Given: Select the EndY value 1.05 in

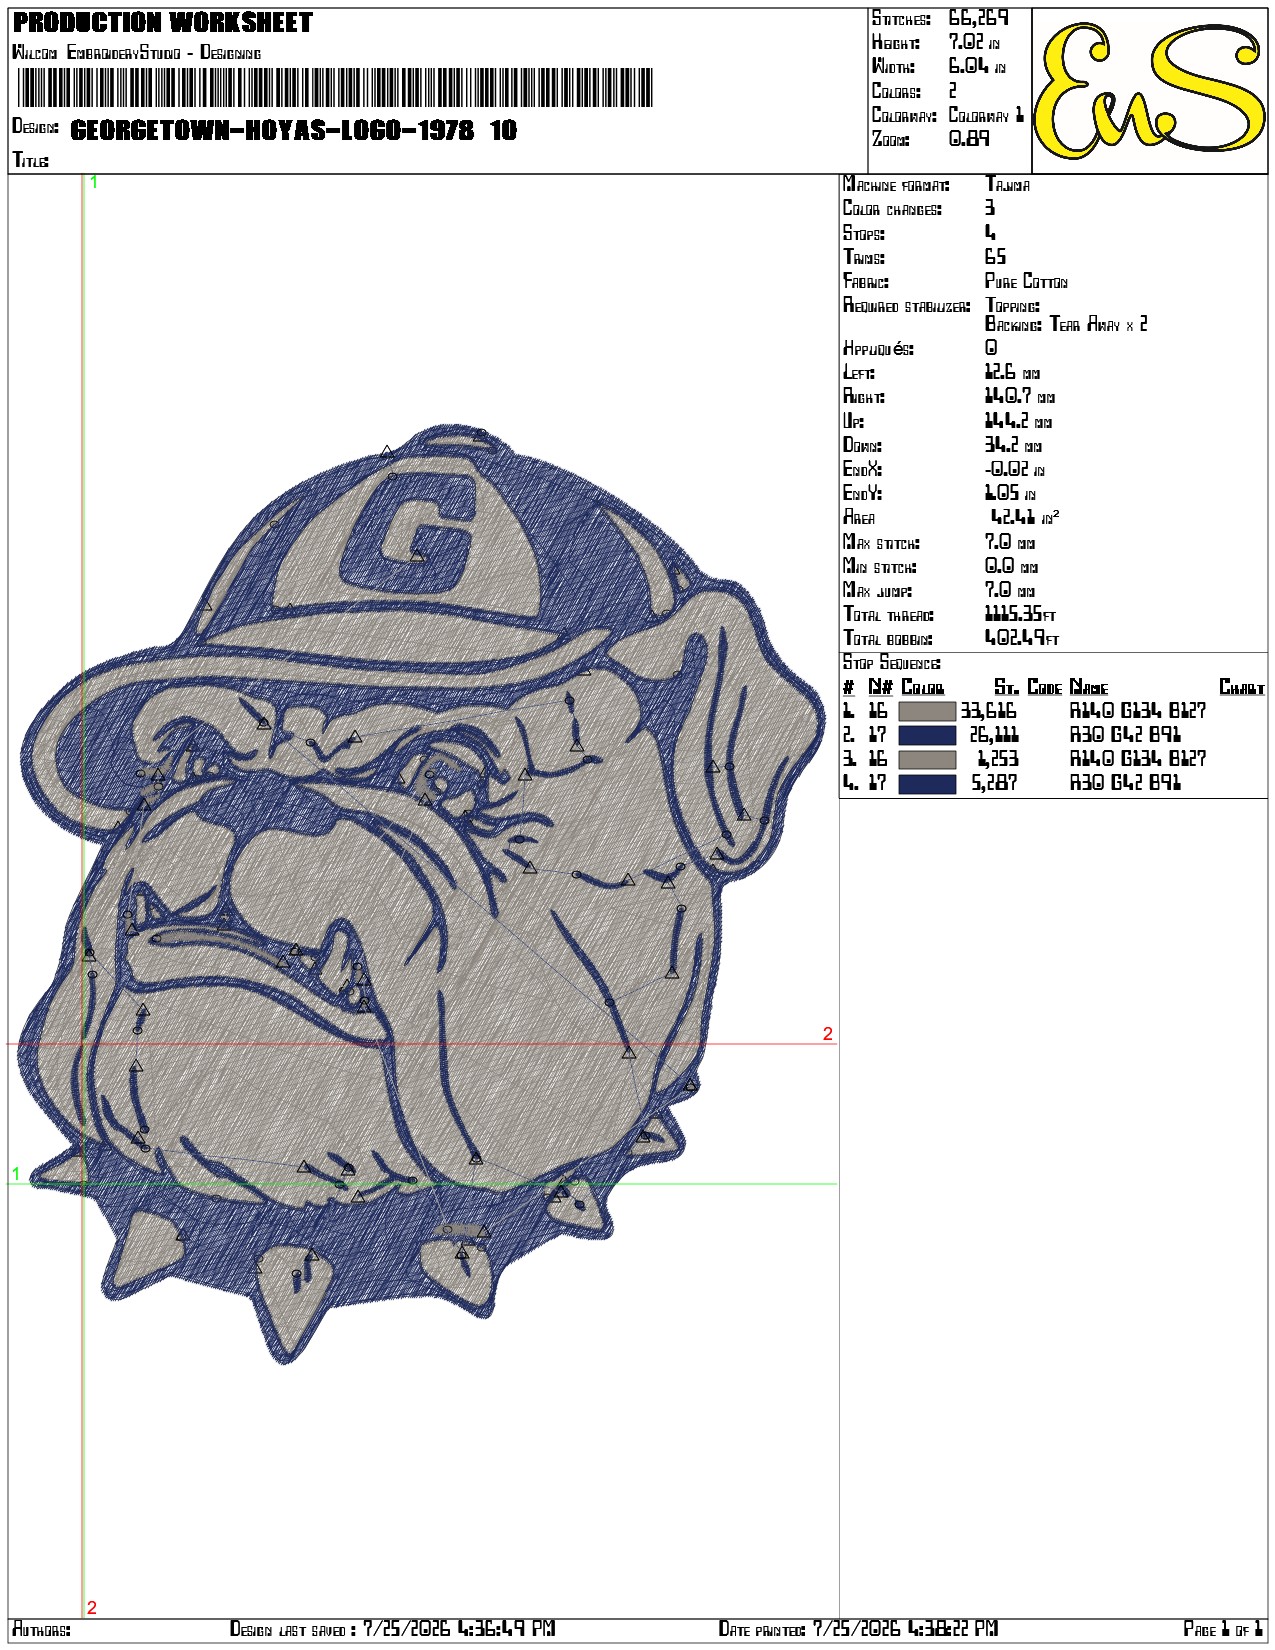Looking at the screenshot, I should [x=1010, y=493].
